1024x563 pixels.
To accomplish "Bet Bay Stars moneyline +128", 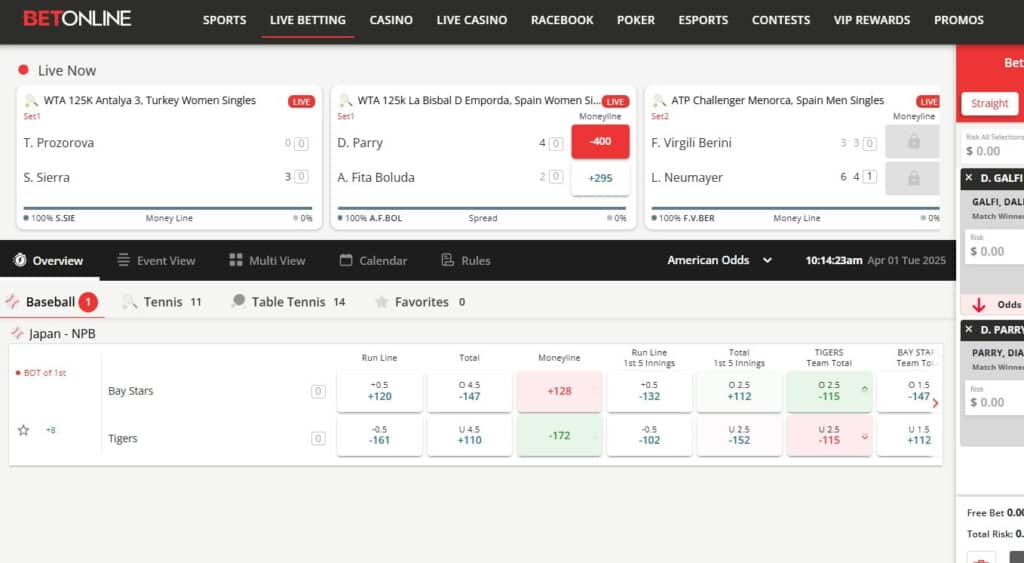I will coord(559,391).
